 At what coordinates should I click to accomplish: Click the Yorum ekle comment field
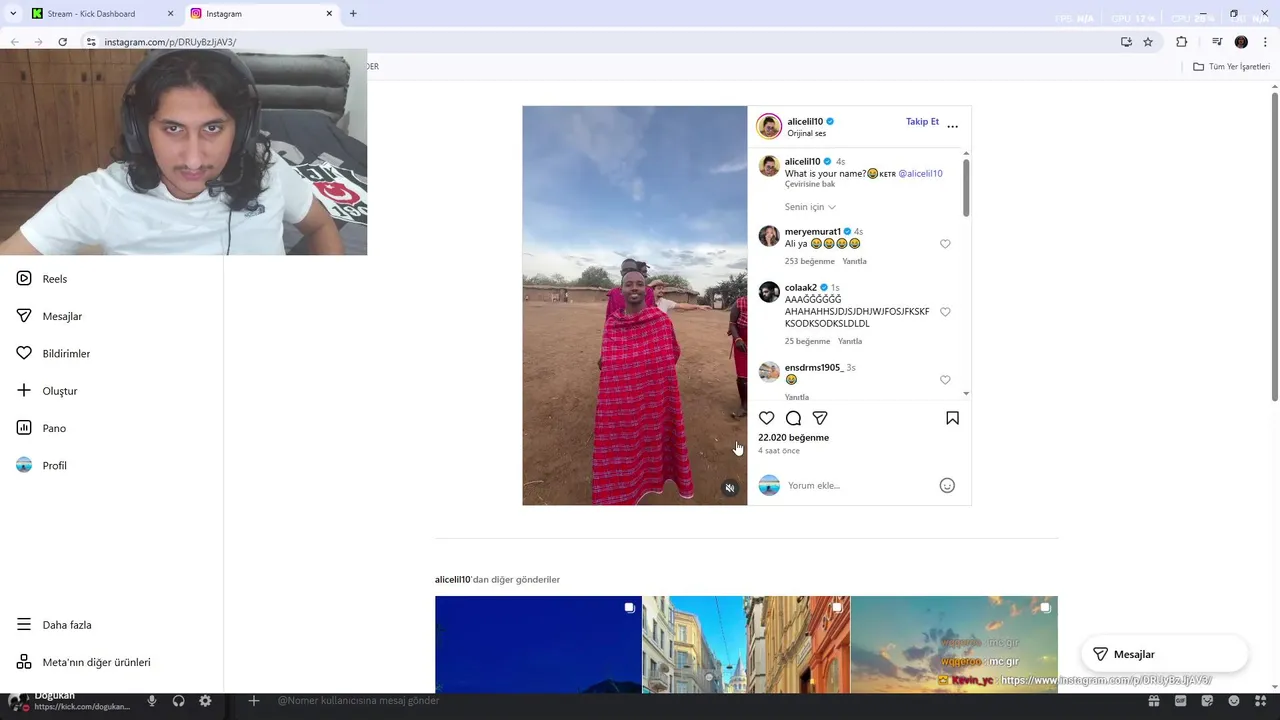pyautogui.click(x=860, y=486)
